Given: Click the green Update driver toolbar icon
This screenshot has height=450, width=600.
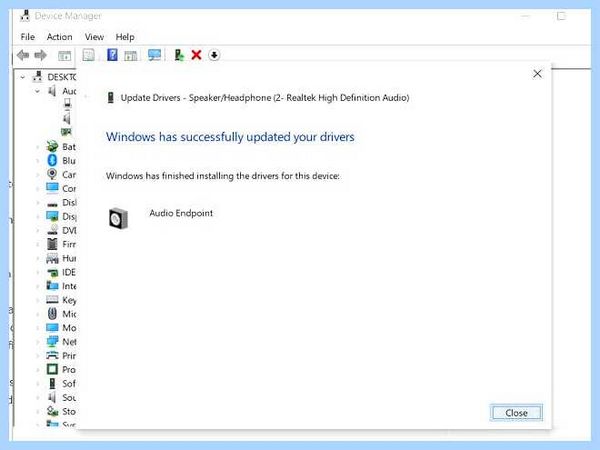Looking at the screenshot, I should pyautogui.click(x=179, y=55).
